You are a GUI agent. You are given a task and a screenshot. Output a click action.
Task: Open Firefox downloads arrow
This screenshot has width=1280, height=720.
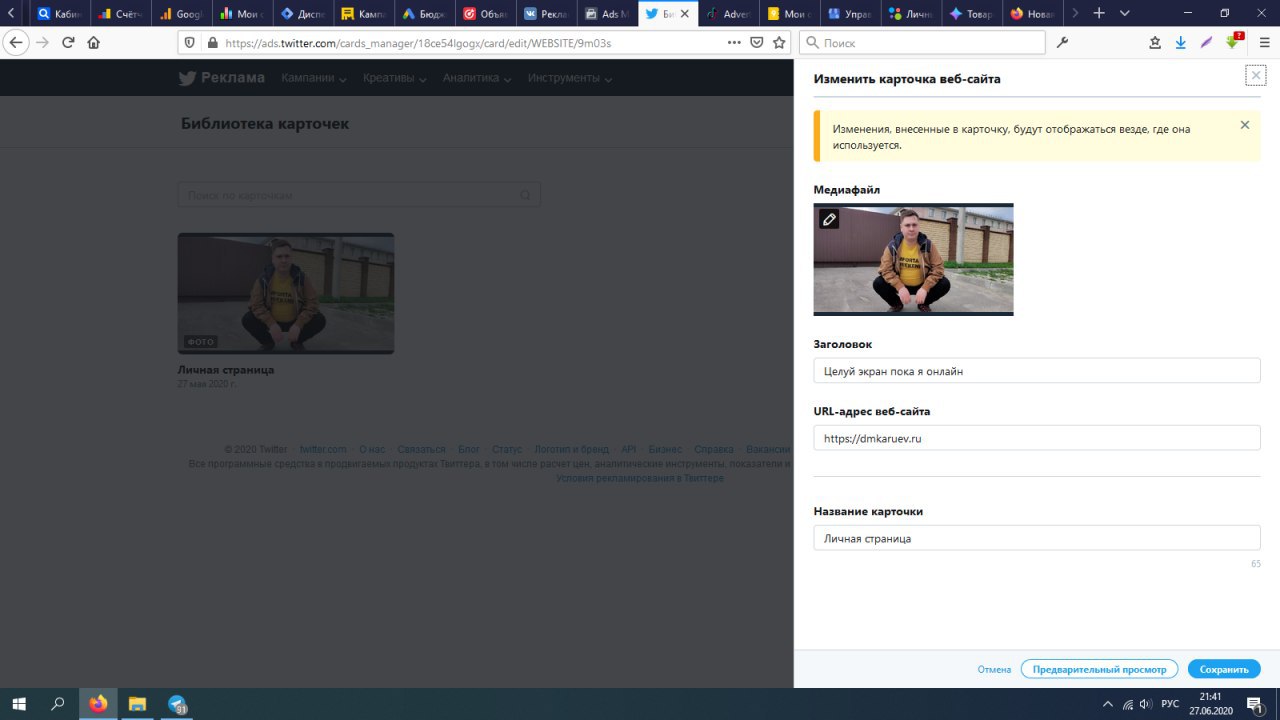(x=1181, y=43)
